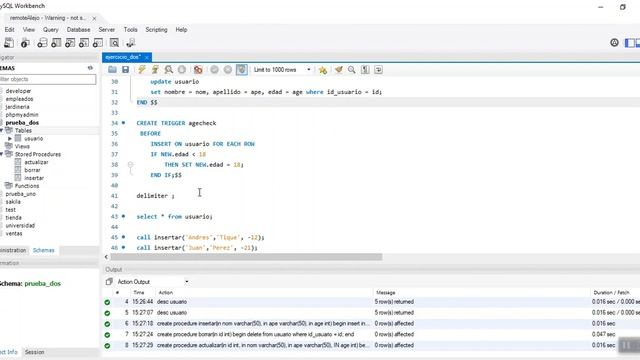Viewport: 640px width, 360px height.
Task: Beautify the SQL with the broom icon
Action: [x=338, y=70]
